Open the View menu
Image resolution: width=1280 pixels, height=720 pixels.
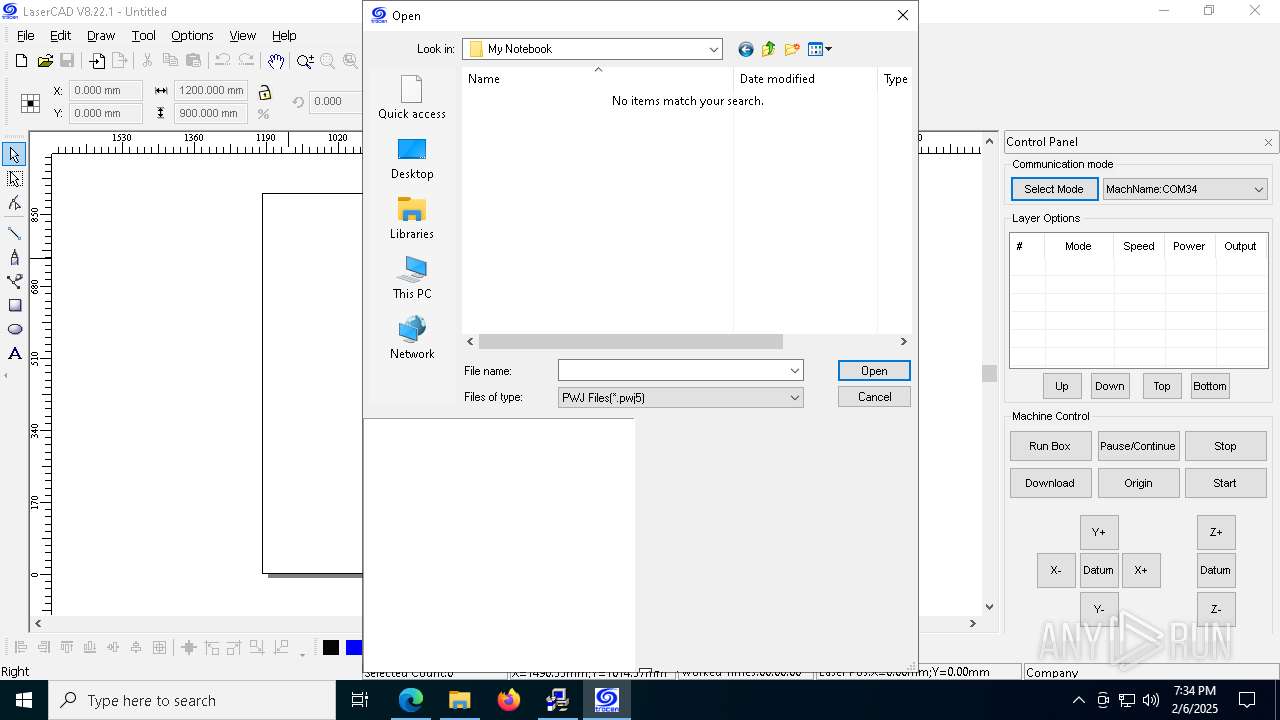[242, 35]
